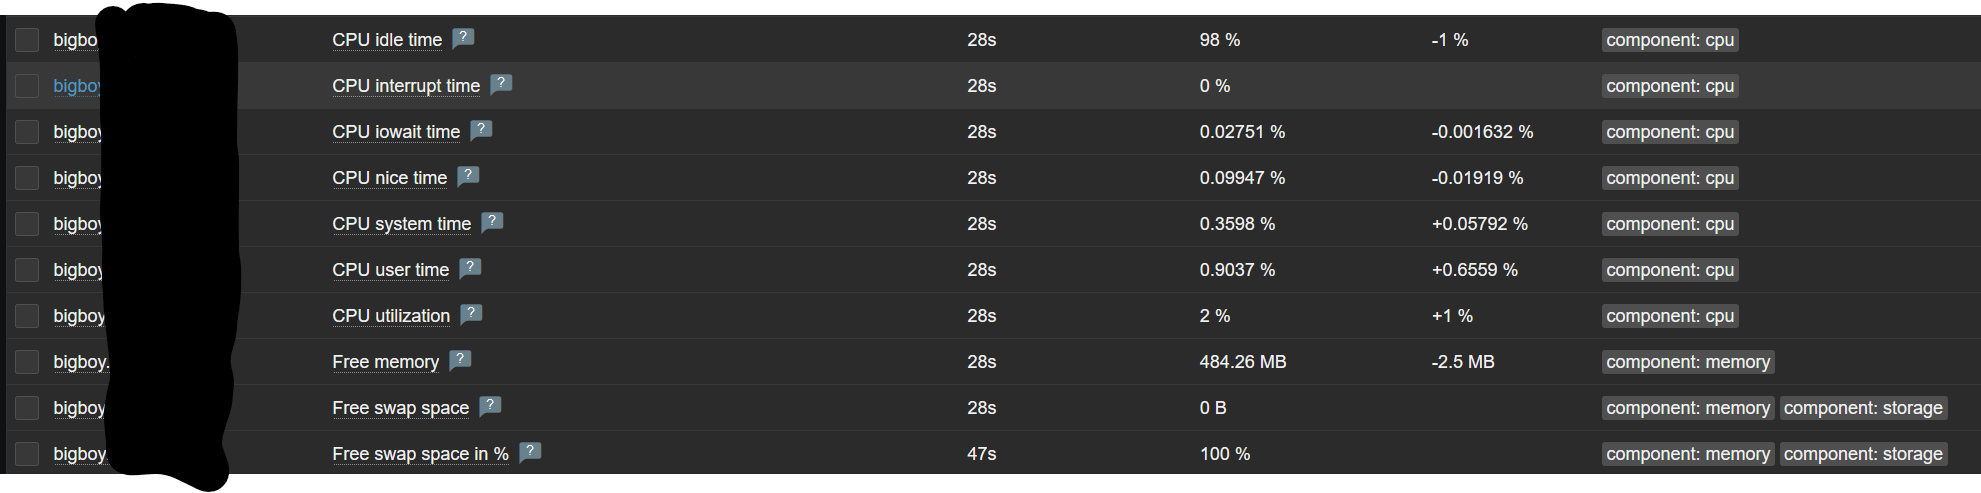
Task: Select checkbox for CPU idle time row
Action: pos(27,40)
